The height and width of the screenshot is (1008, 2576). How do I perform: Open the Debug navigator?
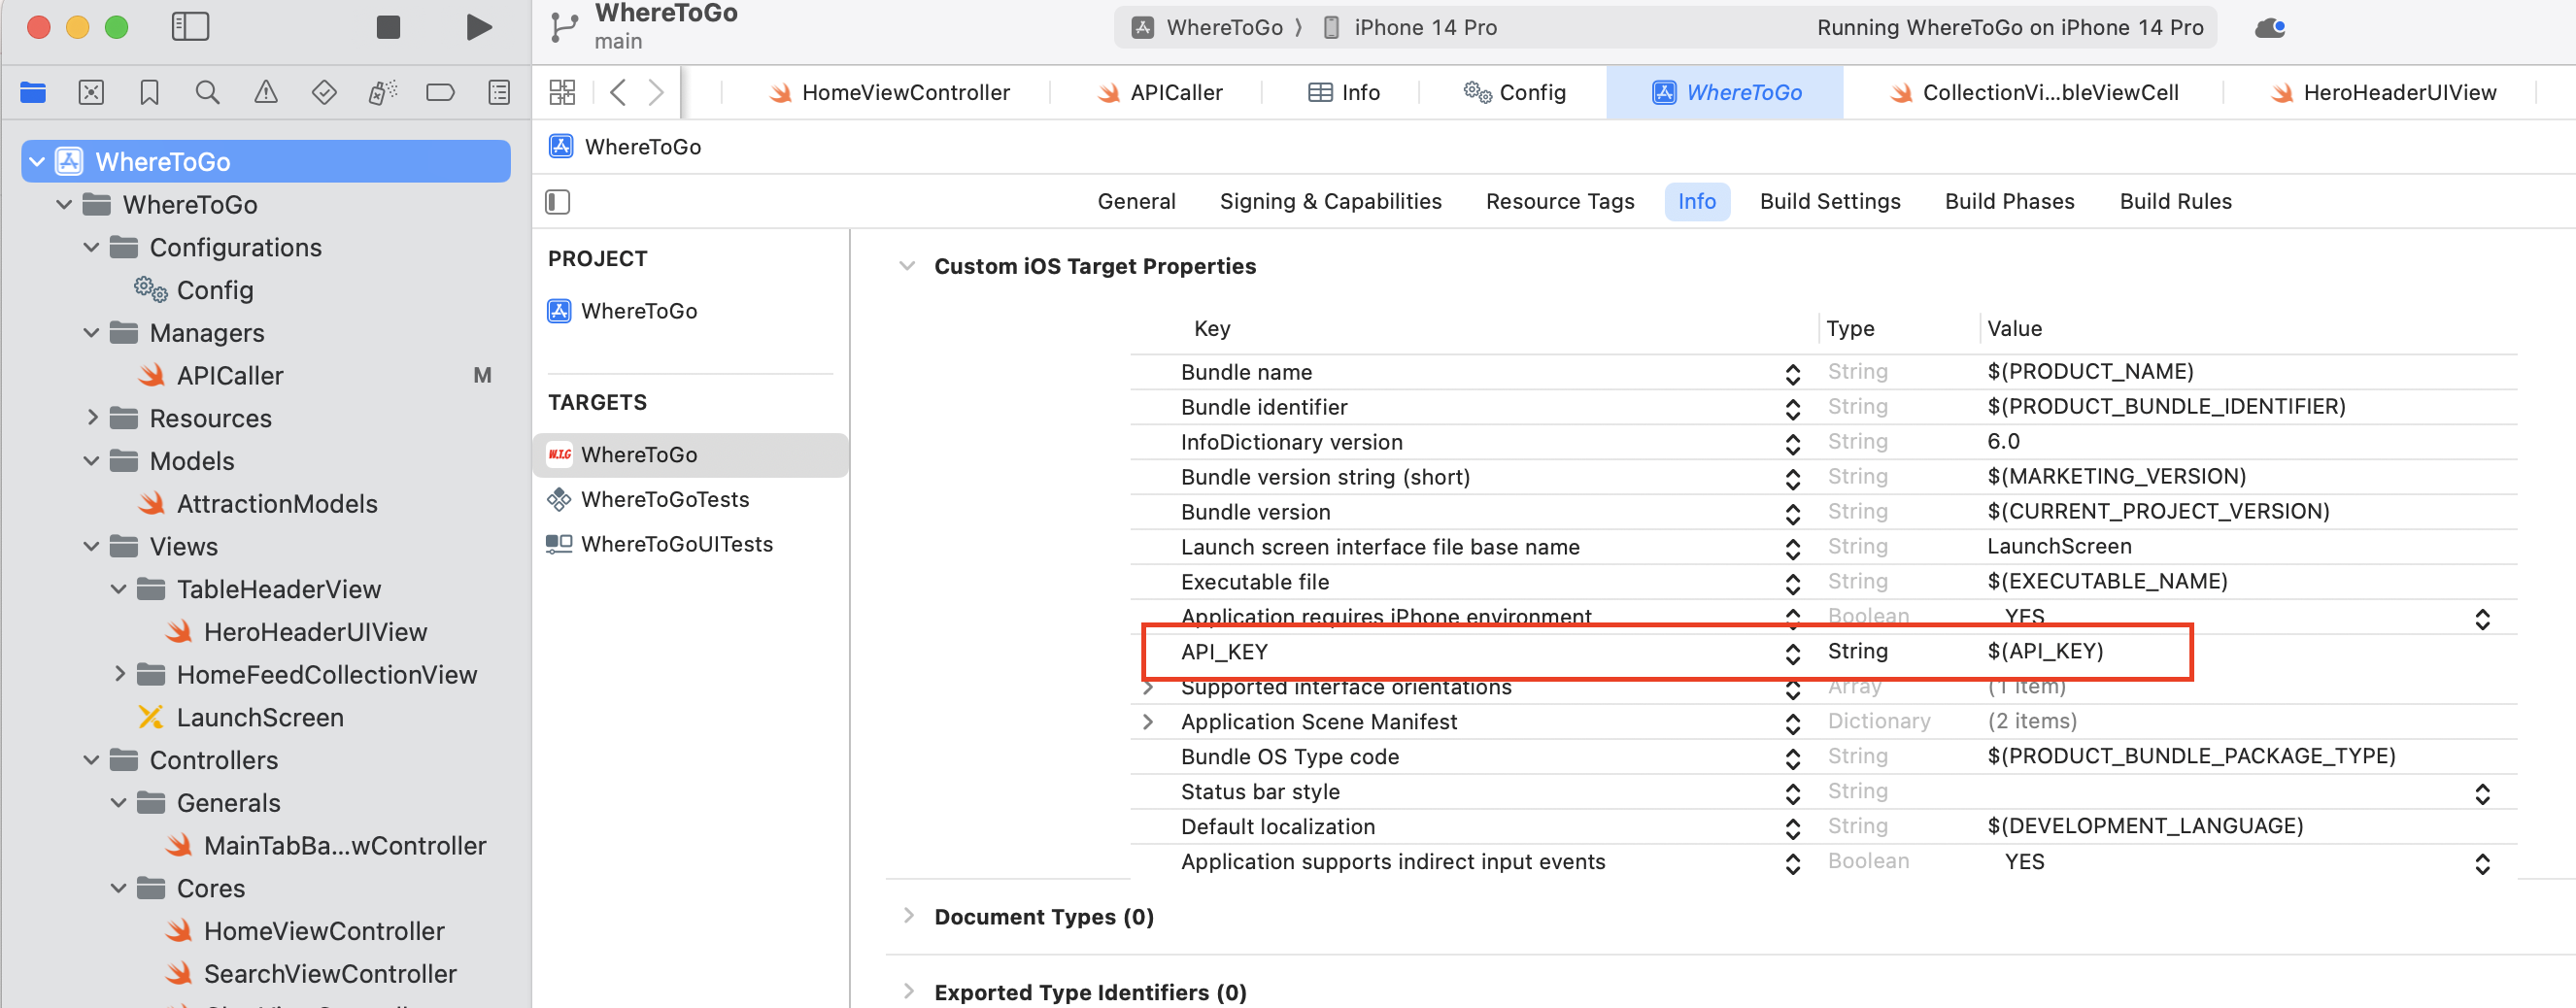382,93
